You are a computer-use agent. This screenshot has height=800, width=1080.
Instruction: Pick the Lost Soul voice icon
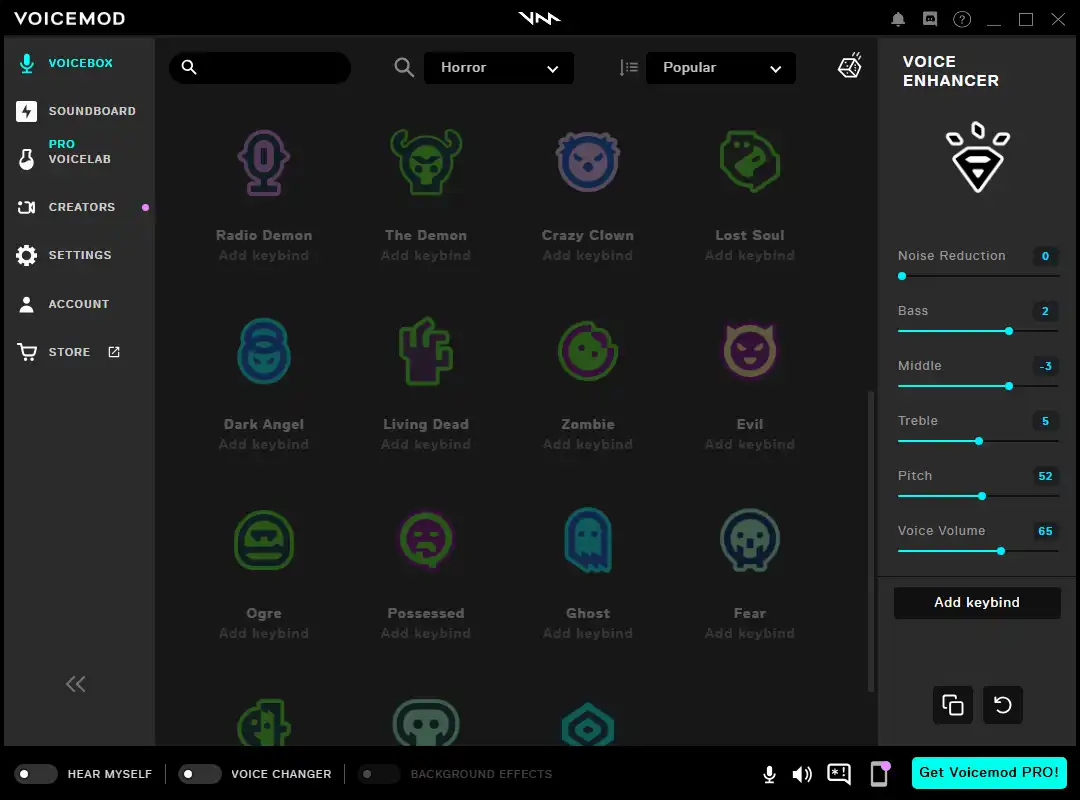[749, 162]
